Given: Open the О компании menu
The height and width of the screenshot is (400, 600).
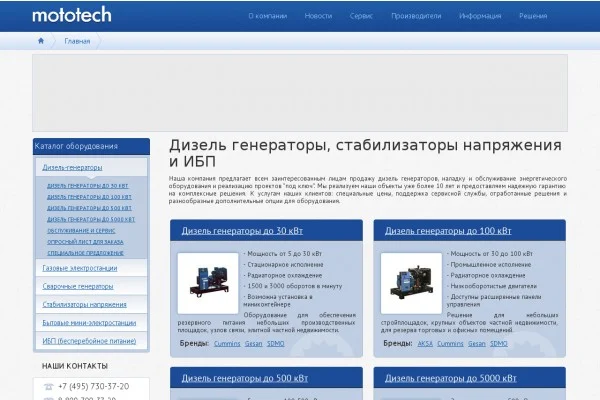Looking at the screenshot, I should (267, 16).
